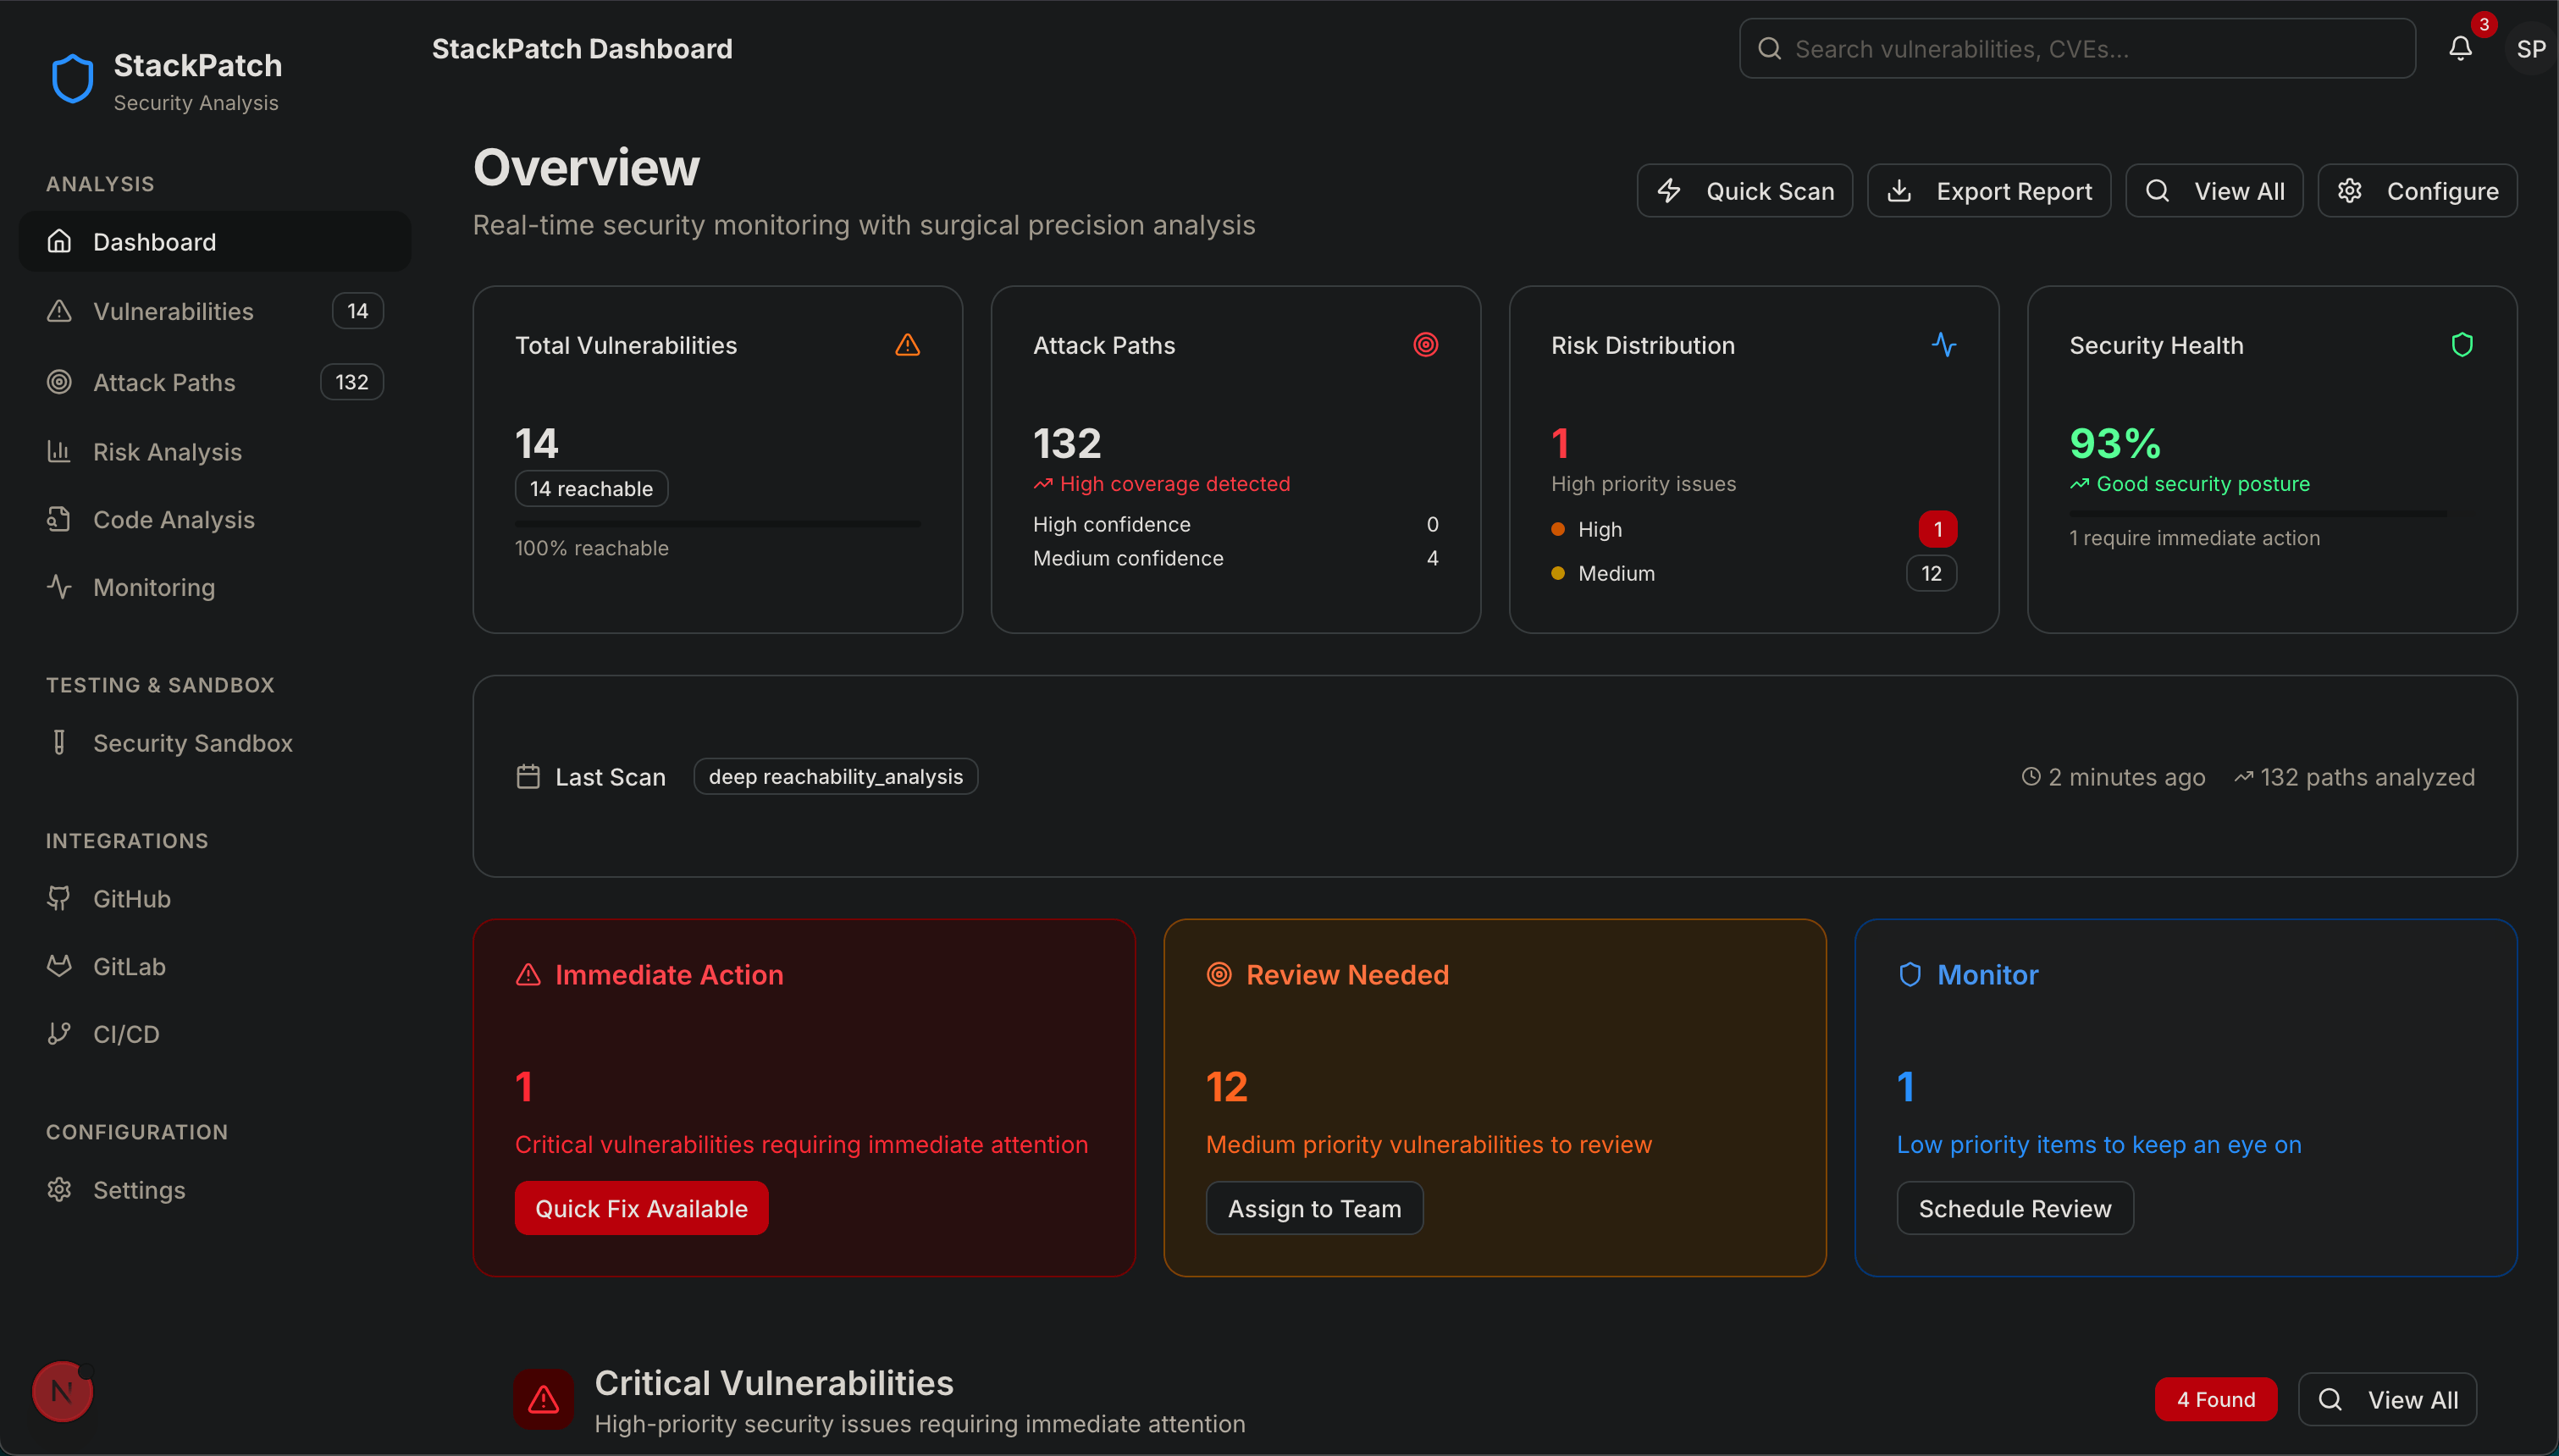Screen dimensions: 2559x1456
Task: Click the Code Analysis file icon
Action: coord(59,519)
